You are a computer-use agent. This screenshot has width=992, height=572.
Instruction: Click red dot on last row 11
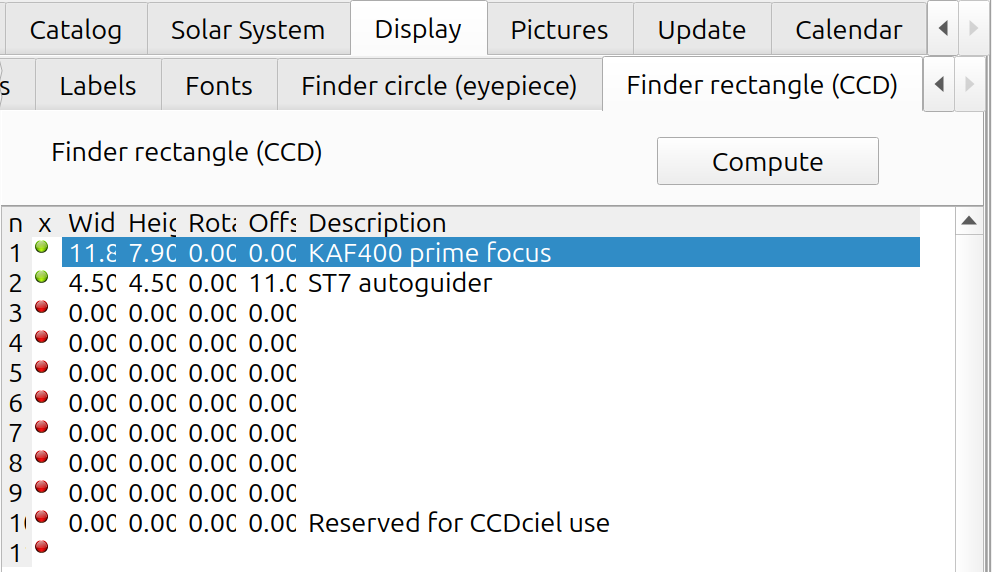pyautogui.click(x=42, y=547)
